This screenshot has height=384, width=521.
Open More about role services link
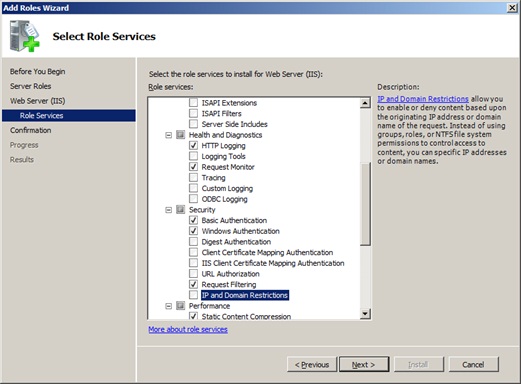tap(188, 329)
